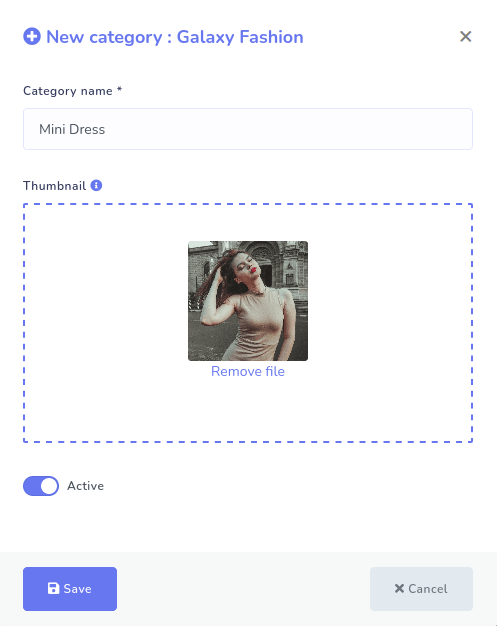Click the Active label text

pyautogui.click(x=85, y=486)
